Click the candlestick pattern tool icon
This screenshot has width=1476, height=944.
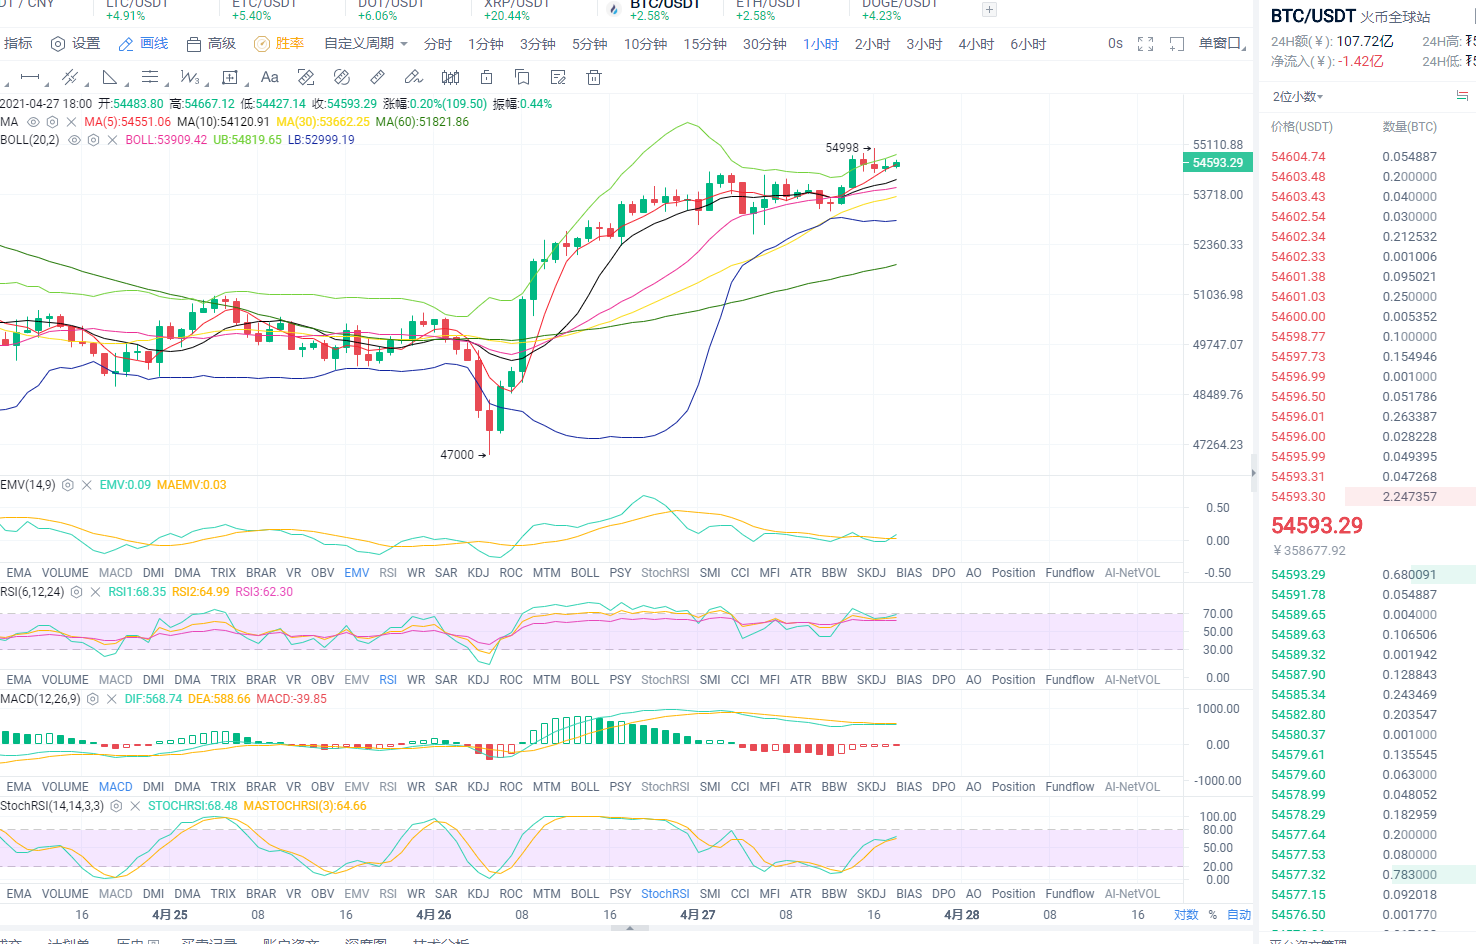(450, 77)
